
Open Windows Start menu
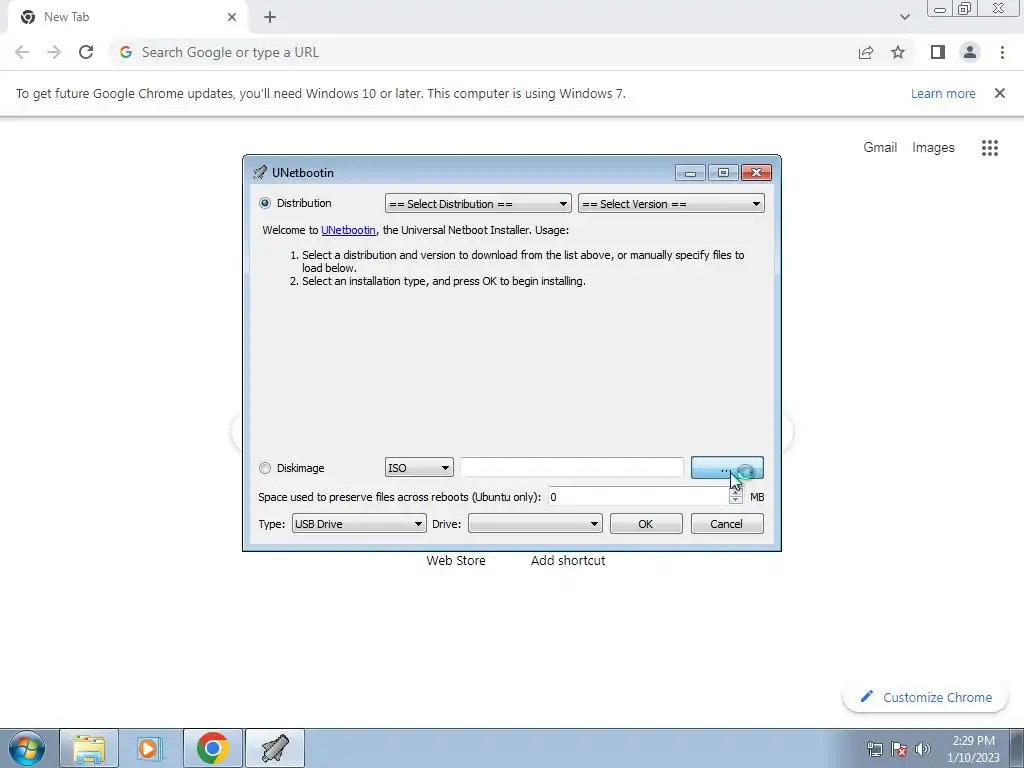(27, 748)
